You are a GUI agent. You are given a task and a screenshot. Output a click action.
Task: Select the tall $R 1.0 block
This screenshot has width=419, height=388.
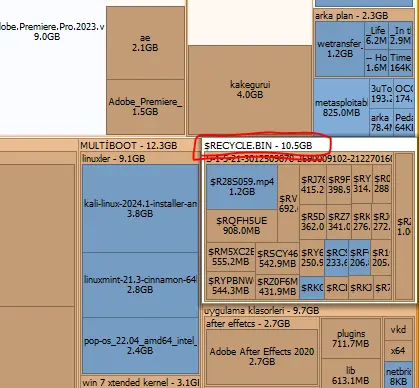click(x=404, y=226)
